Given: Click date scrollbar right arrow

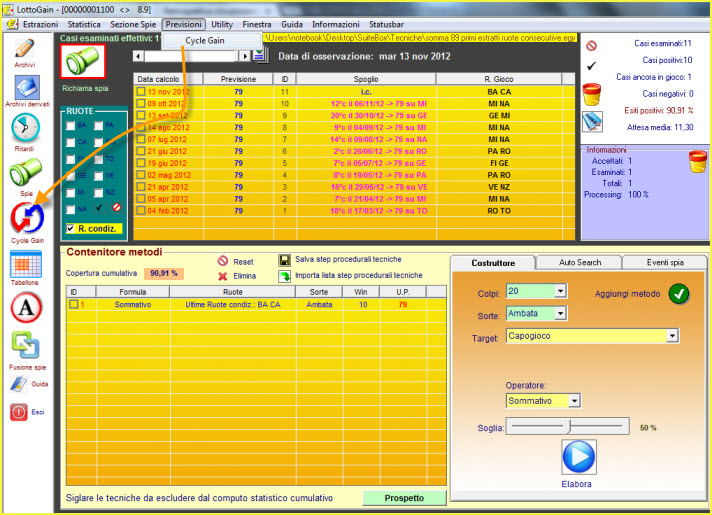Looking at the screenshot, I should (245, 56).
